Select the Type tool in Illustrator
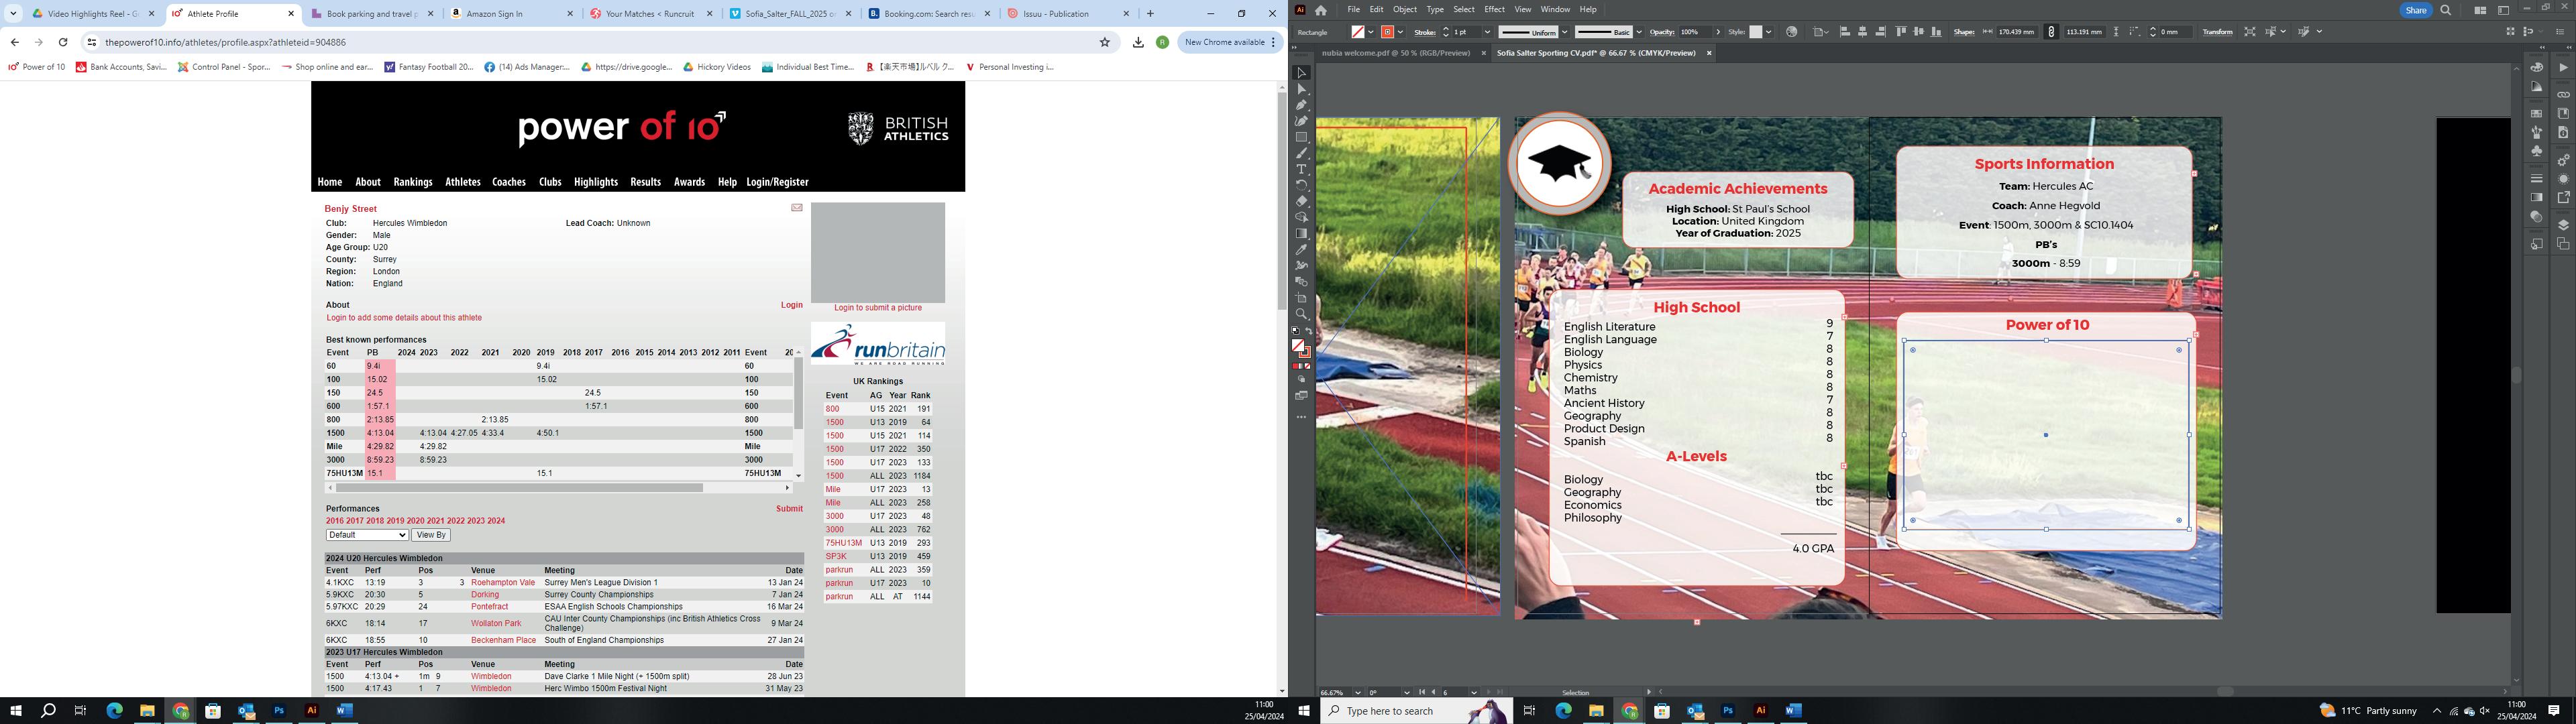 coord(1301,169)
